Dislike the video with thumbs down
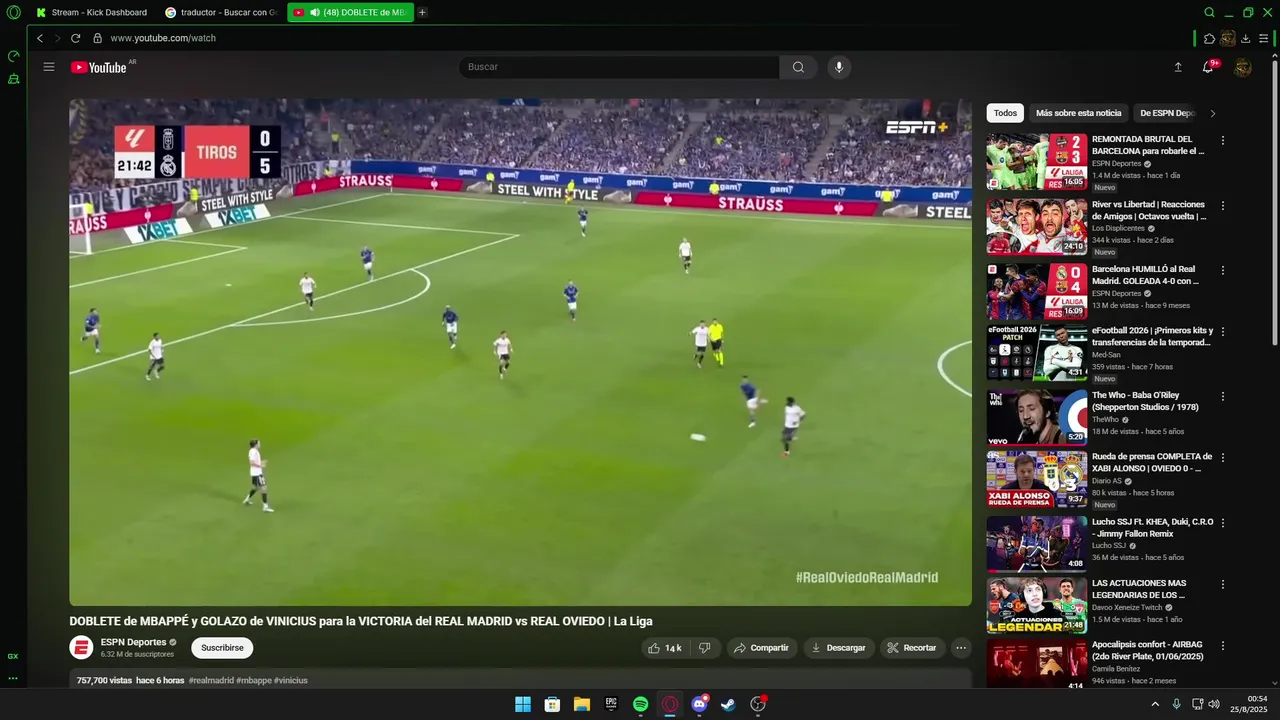The image size is (1280, 720). point(704,648)
